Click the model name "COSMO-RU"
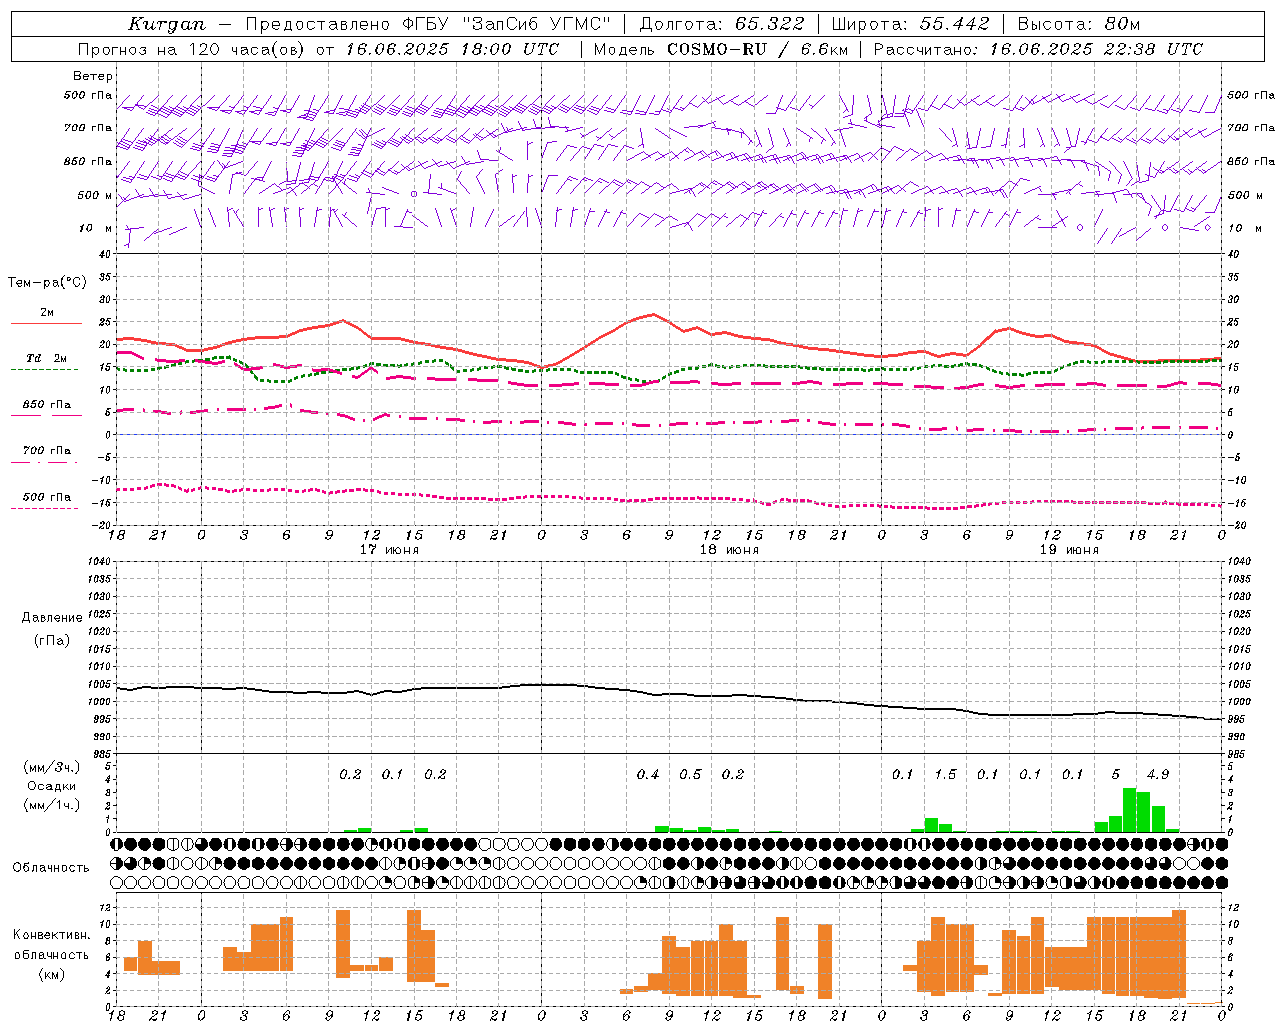This screenshot has height=1024, width=1280. click(x=717, y=49)
